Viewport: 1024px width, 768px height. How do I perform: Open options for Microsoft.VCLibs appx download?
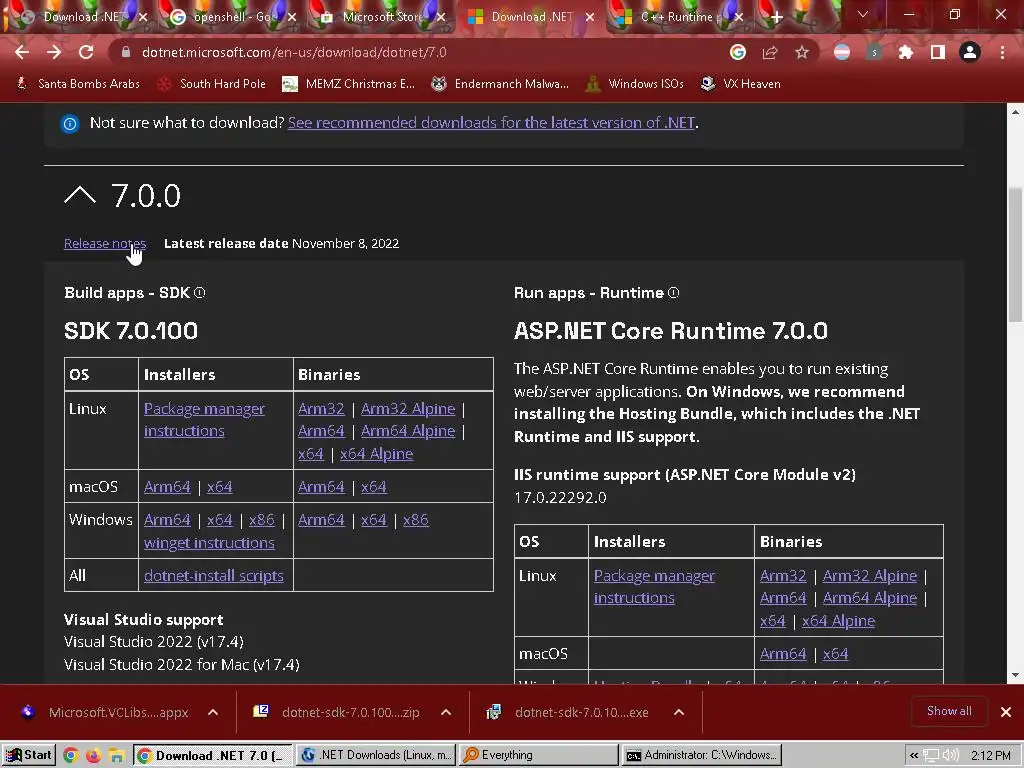coord(213,712)
